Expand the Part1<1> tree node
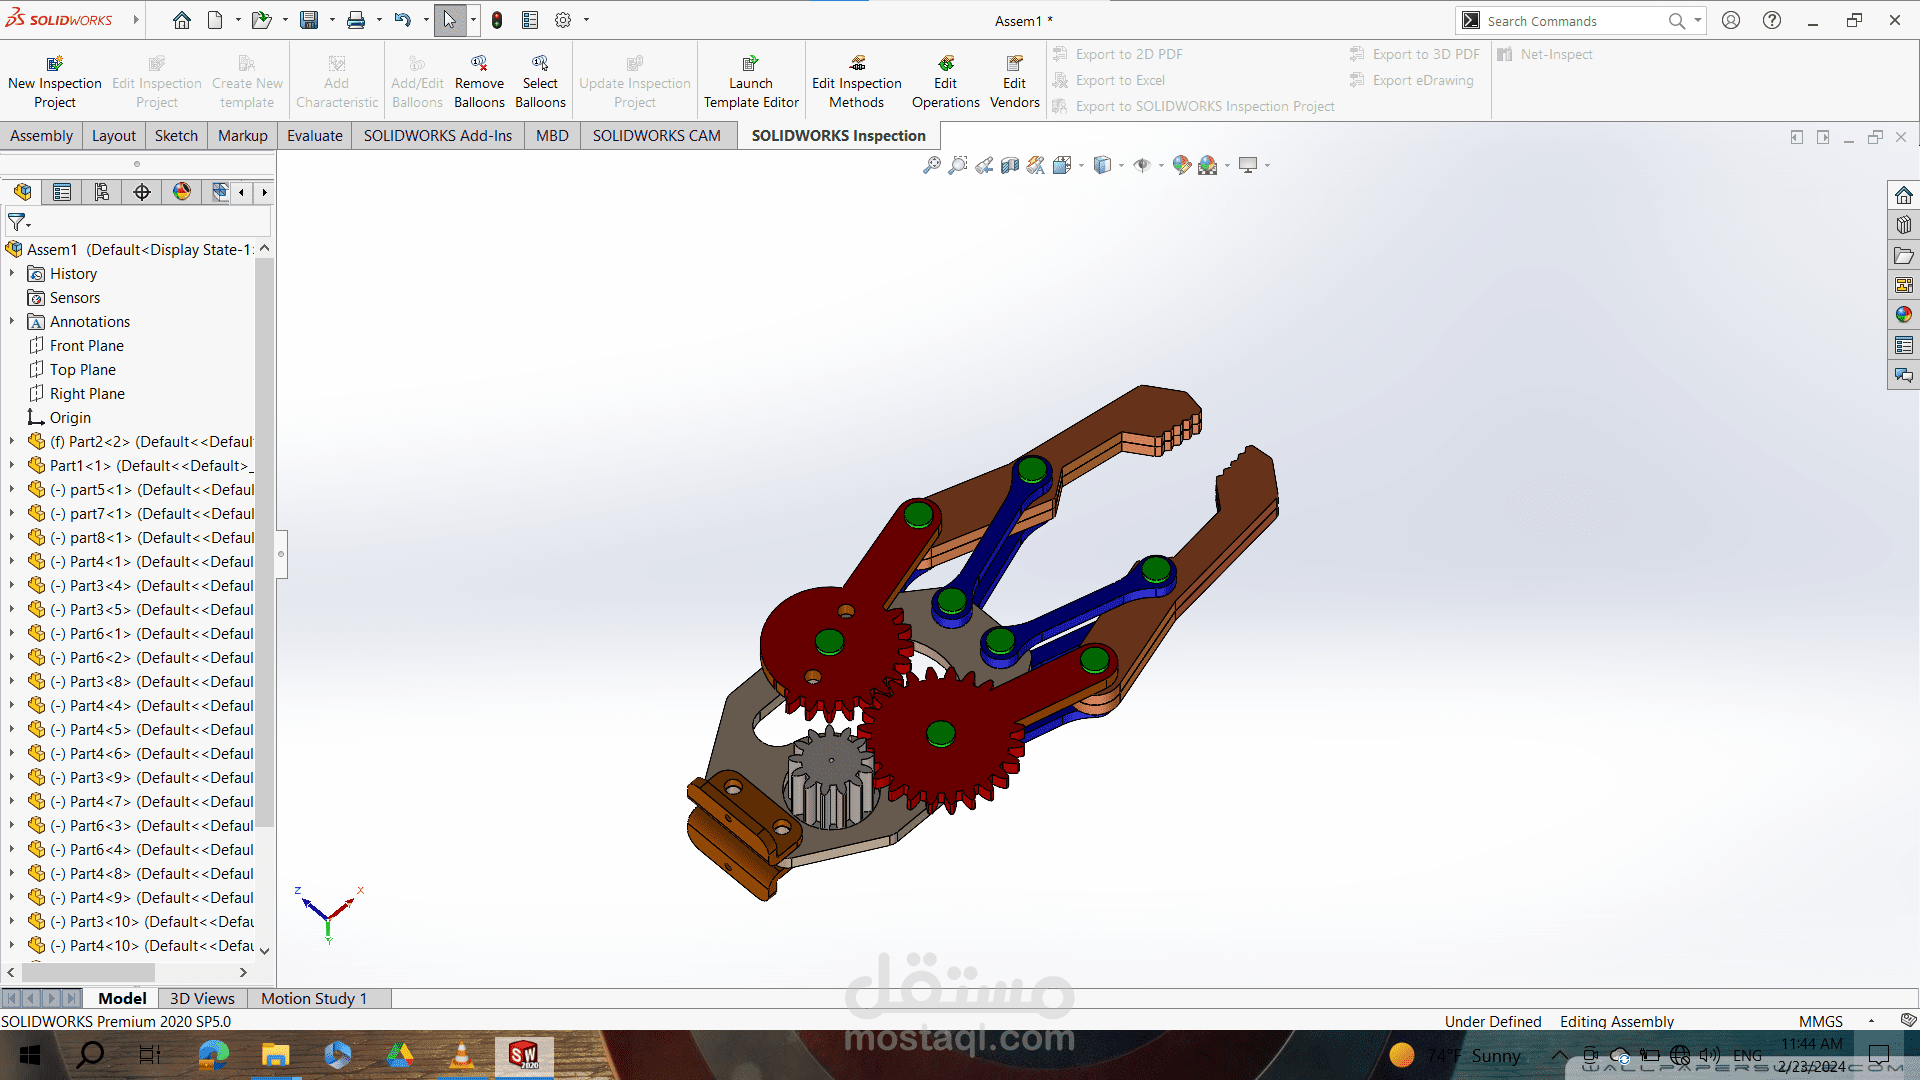This screenshot has width=1920, height=1080. tap(12, 465)
